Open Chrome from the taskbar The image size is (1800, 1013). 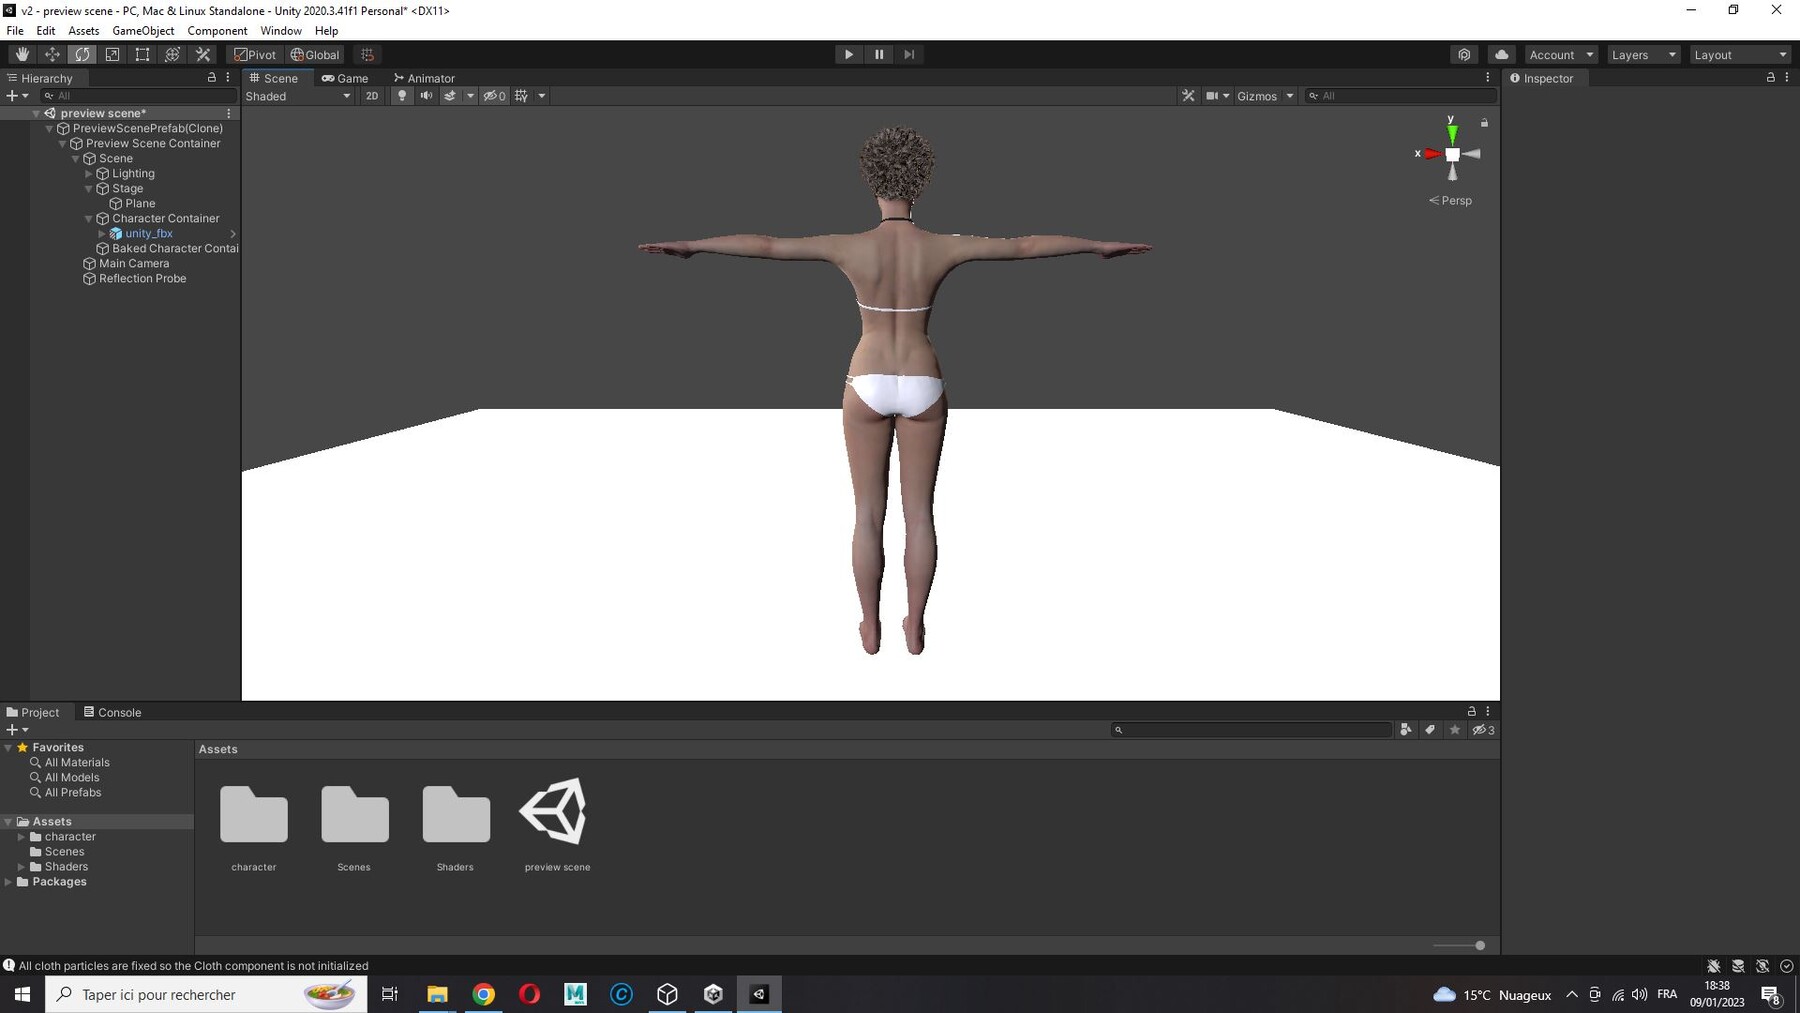[x=483, y=994]
